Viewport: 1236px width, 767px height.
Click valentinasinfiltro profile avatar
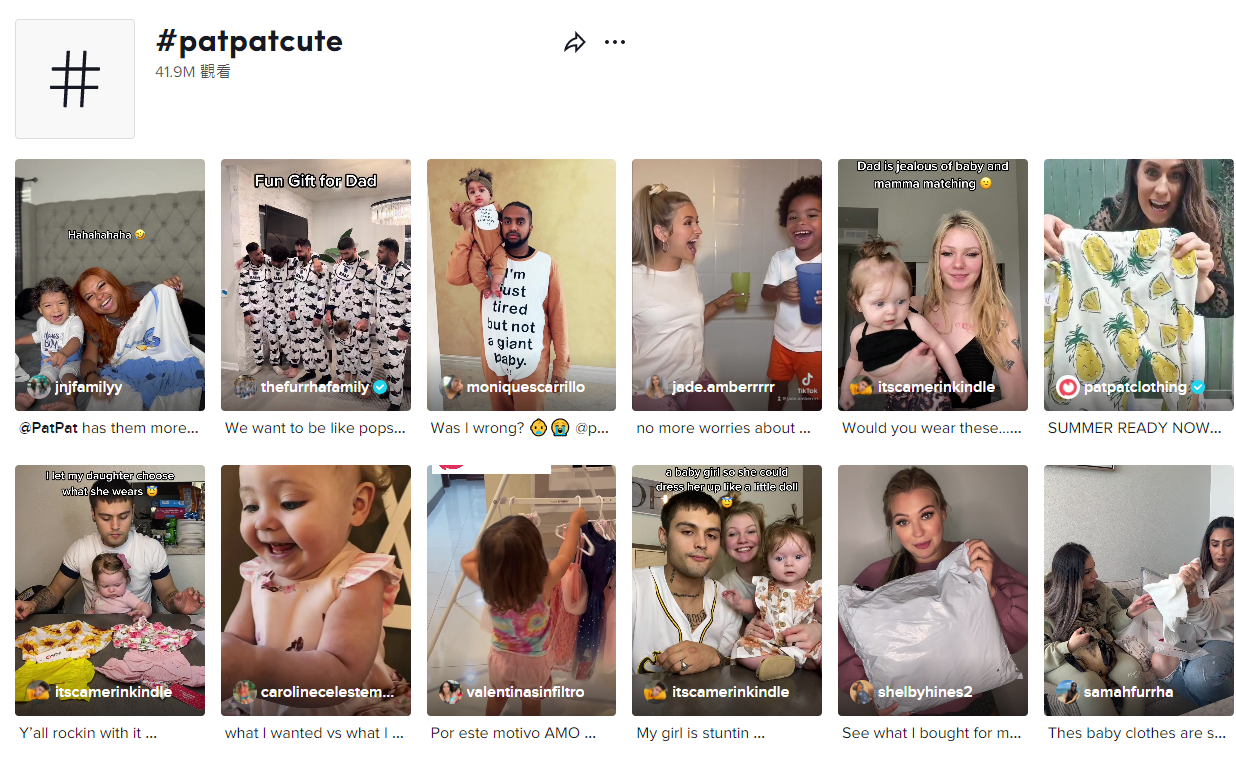[451, 692]
